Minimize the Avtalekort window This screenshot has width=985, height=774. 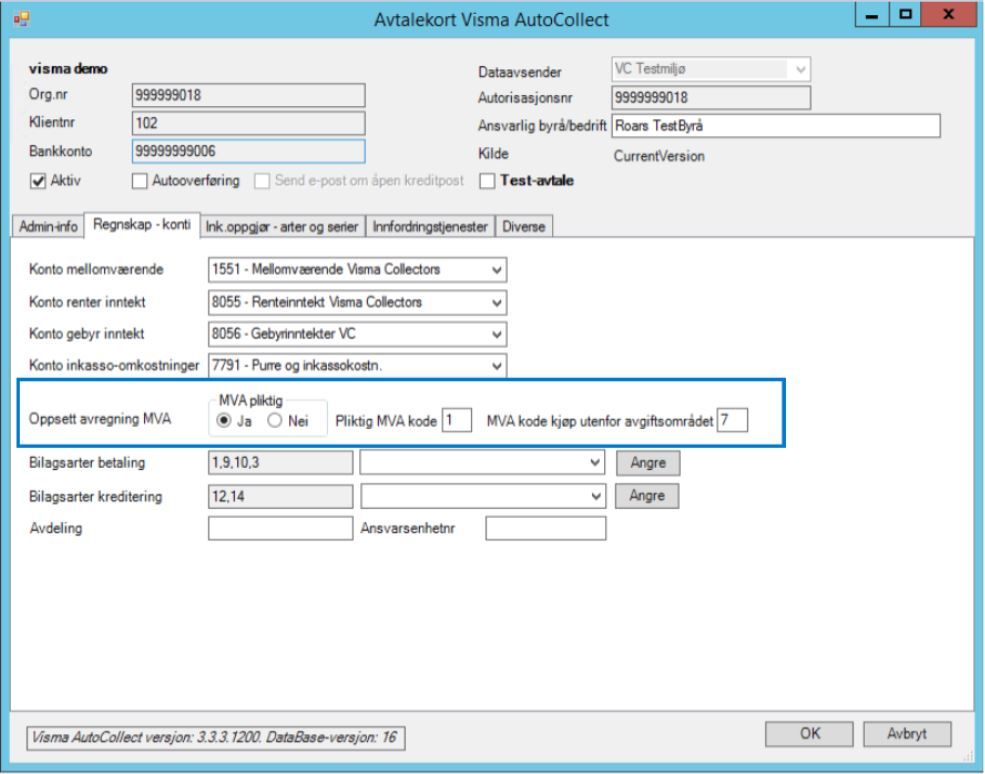click(x=871, y=15)
